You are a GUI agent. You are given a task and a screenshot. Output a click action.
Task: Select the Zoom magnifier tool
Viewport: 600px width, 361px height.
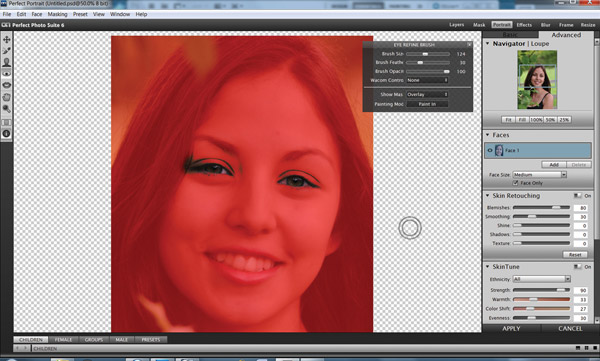click(x=7, y=109)
